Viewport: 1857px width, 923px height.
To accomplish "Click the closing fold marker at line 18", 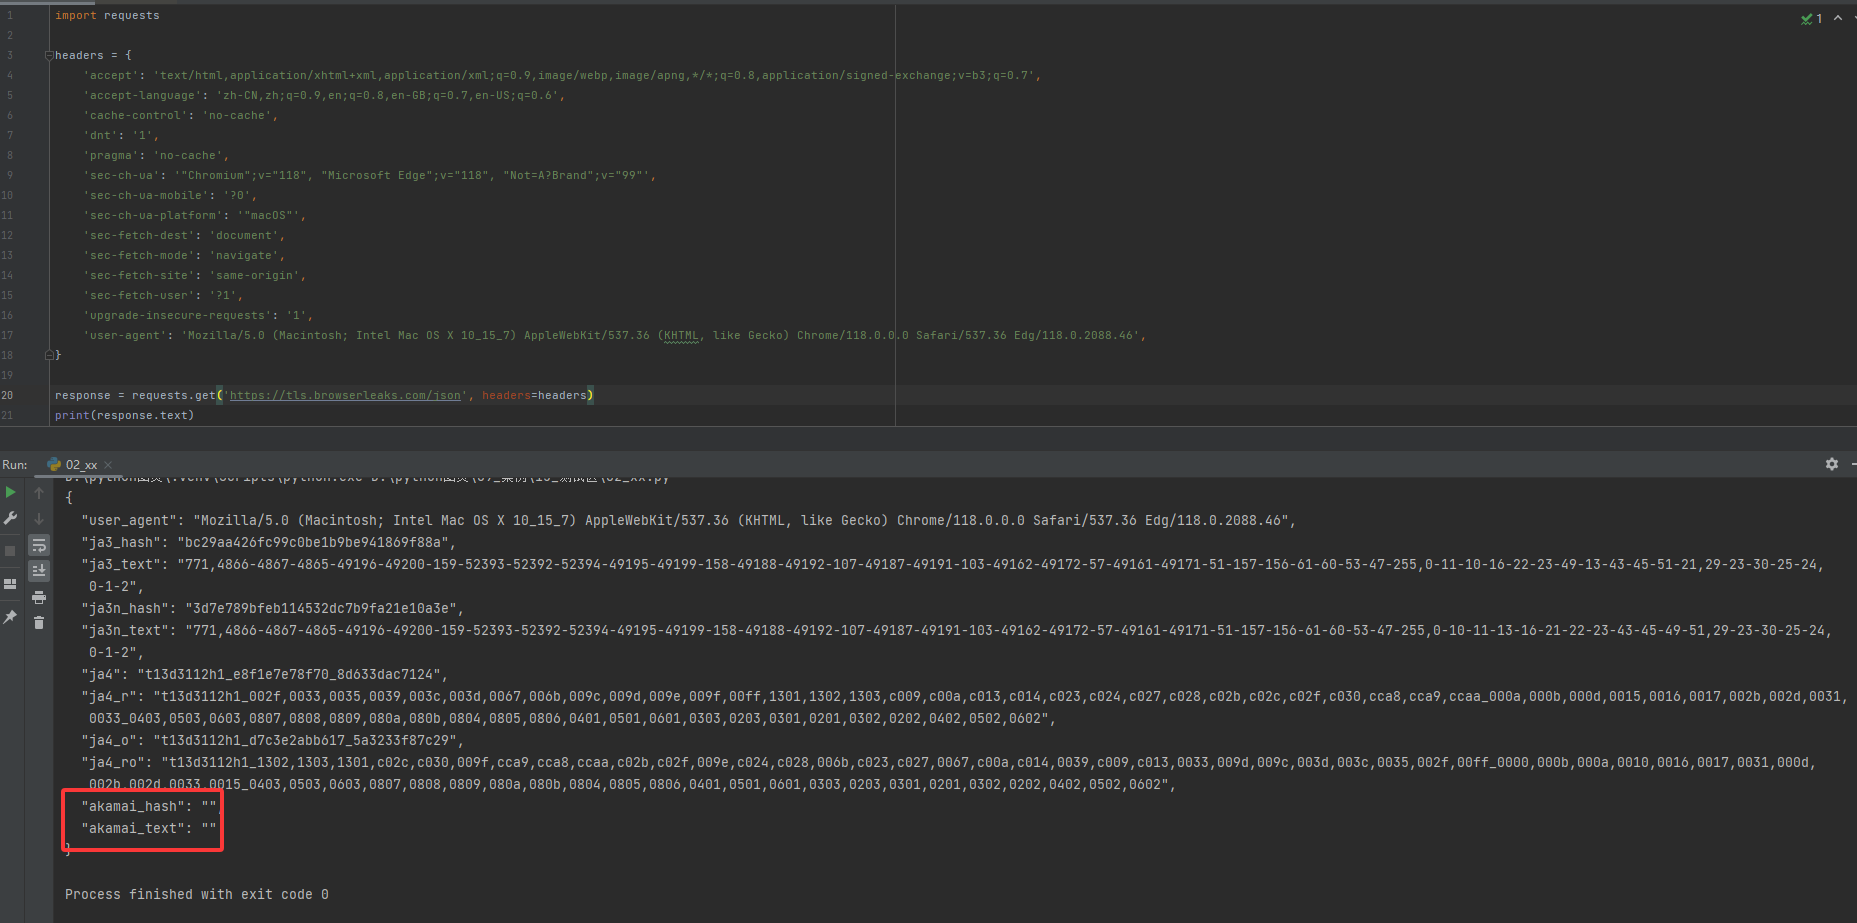I will coord(49,355).
